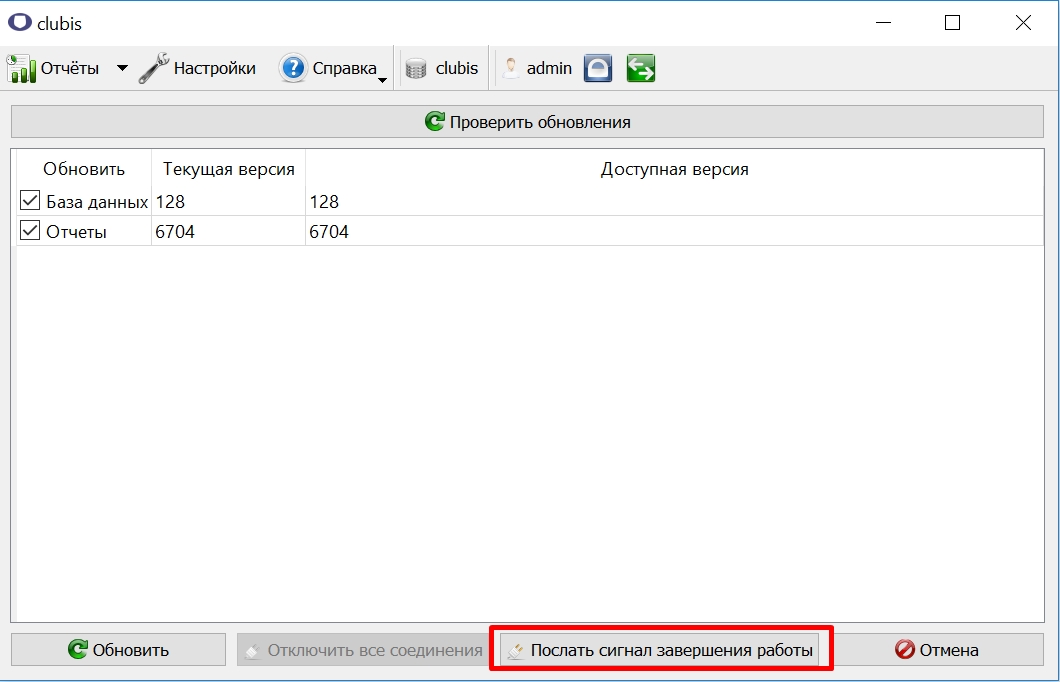Image resolution: width=1060 pixels, height=682 pixels.
Task: Click the Обновить button at bottom
Action: pos(118,650)
